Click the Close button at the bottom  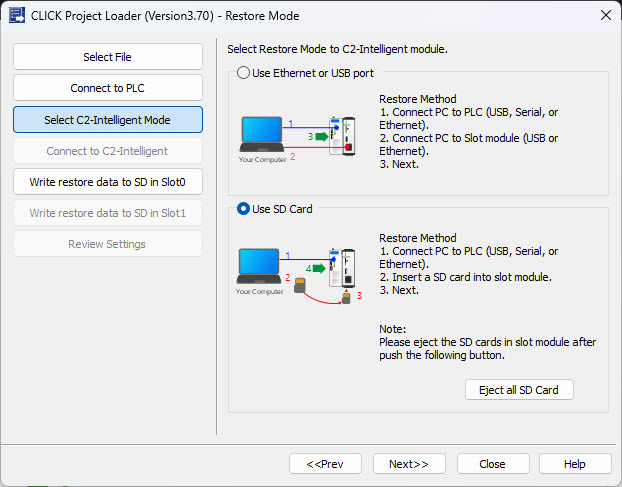(x=493, y=464)
